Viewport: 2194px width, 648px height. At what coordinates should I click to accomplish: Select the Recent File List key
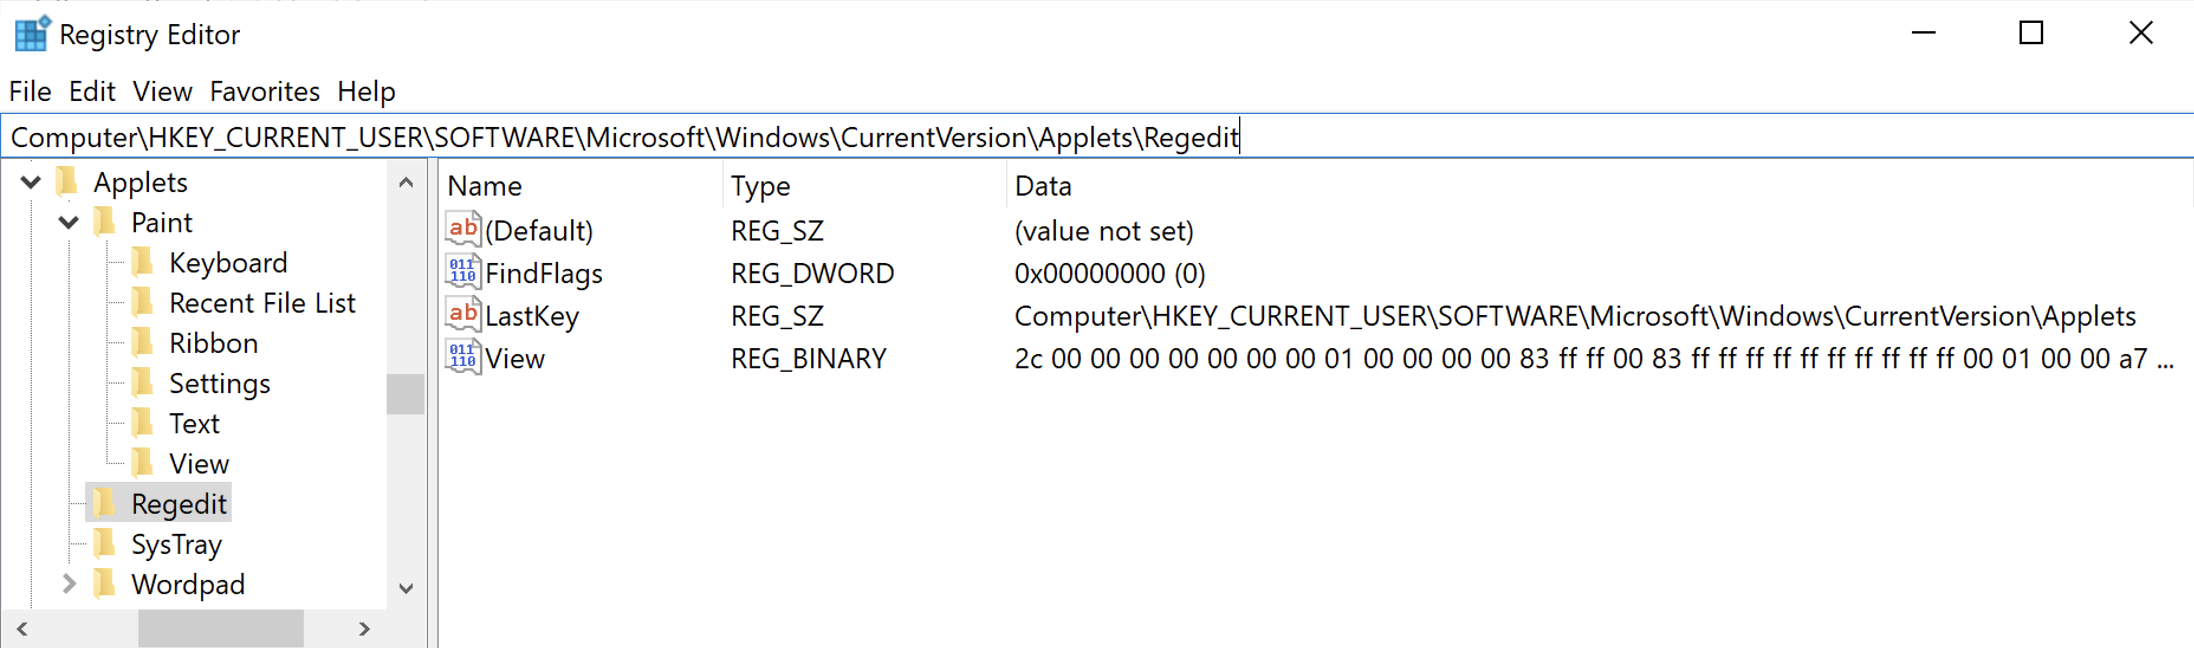pos(262,303)
